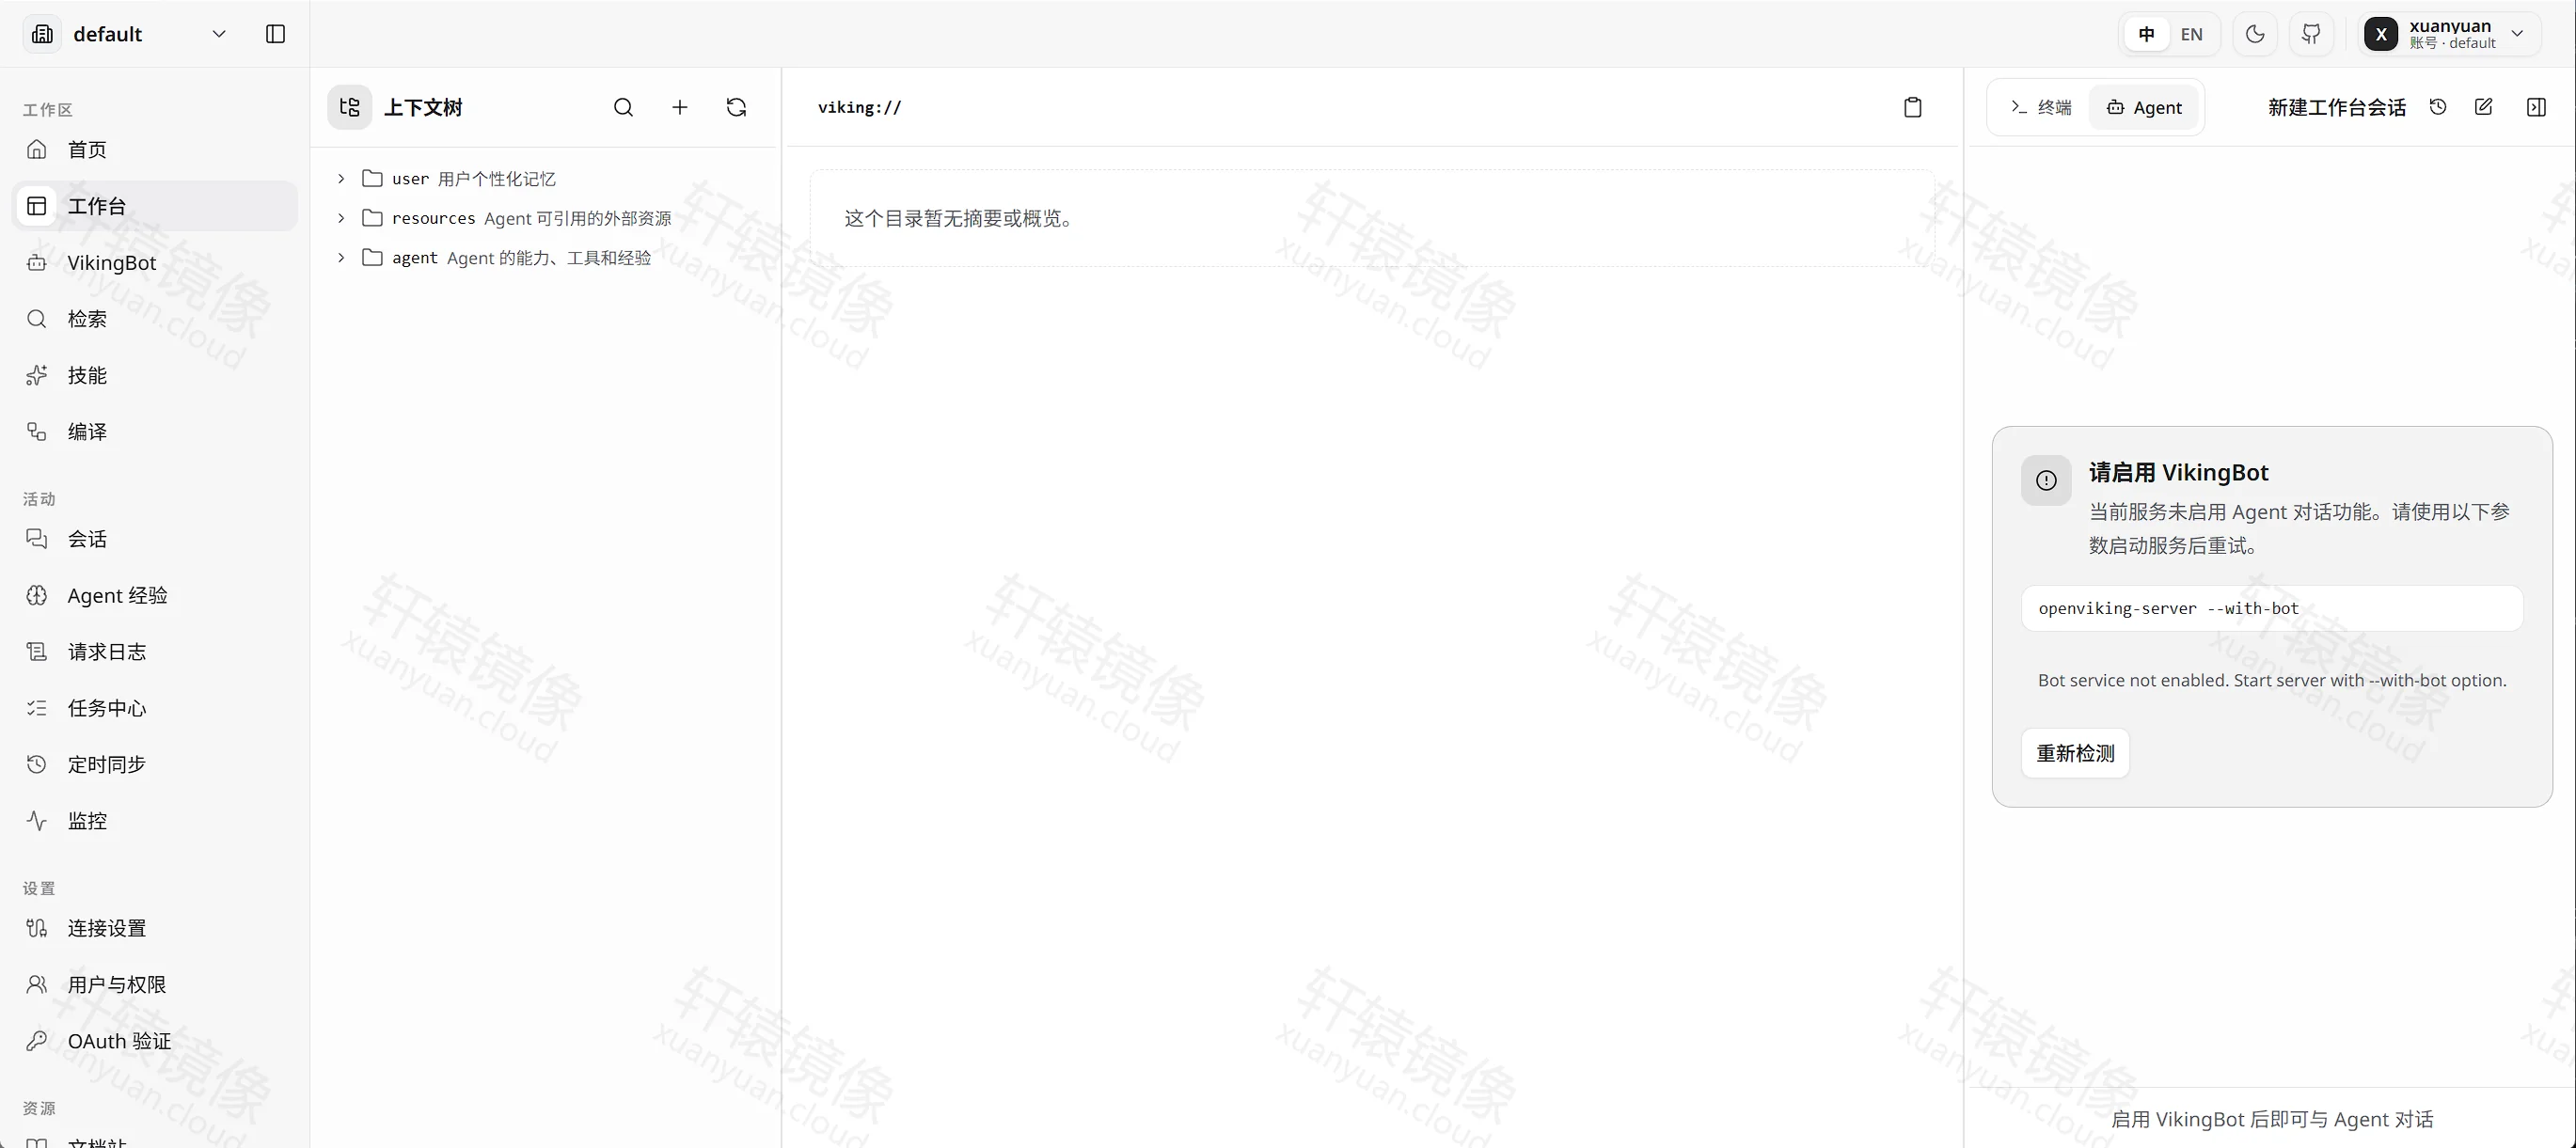Expand the resources folder
The width and height of the screenshot is (2576, 1148).
click(x=341, y=218)
